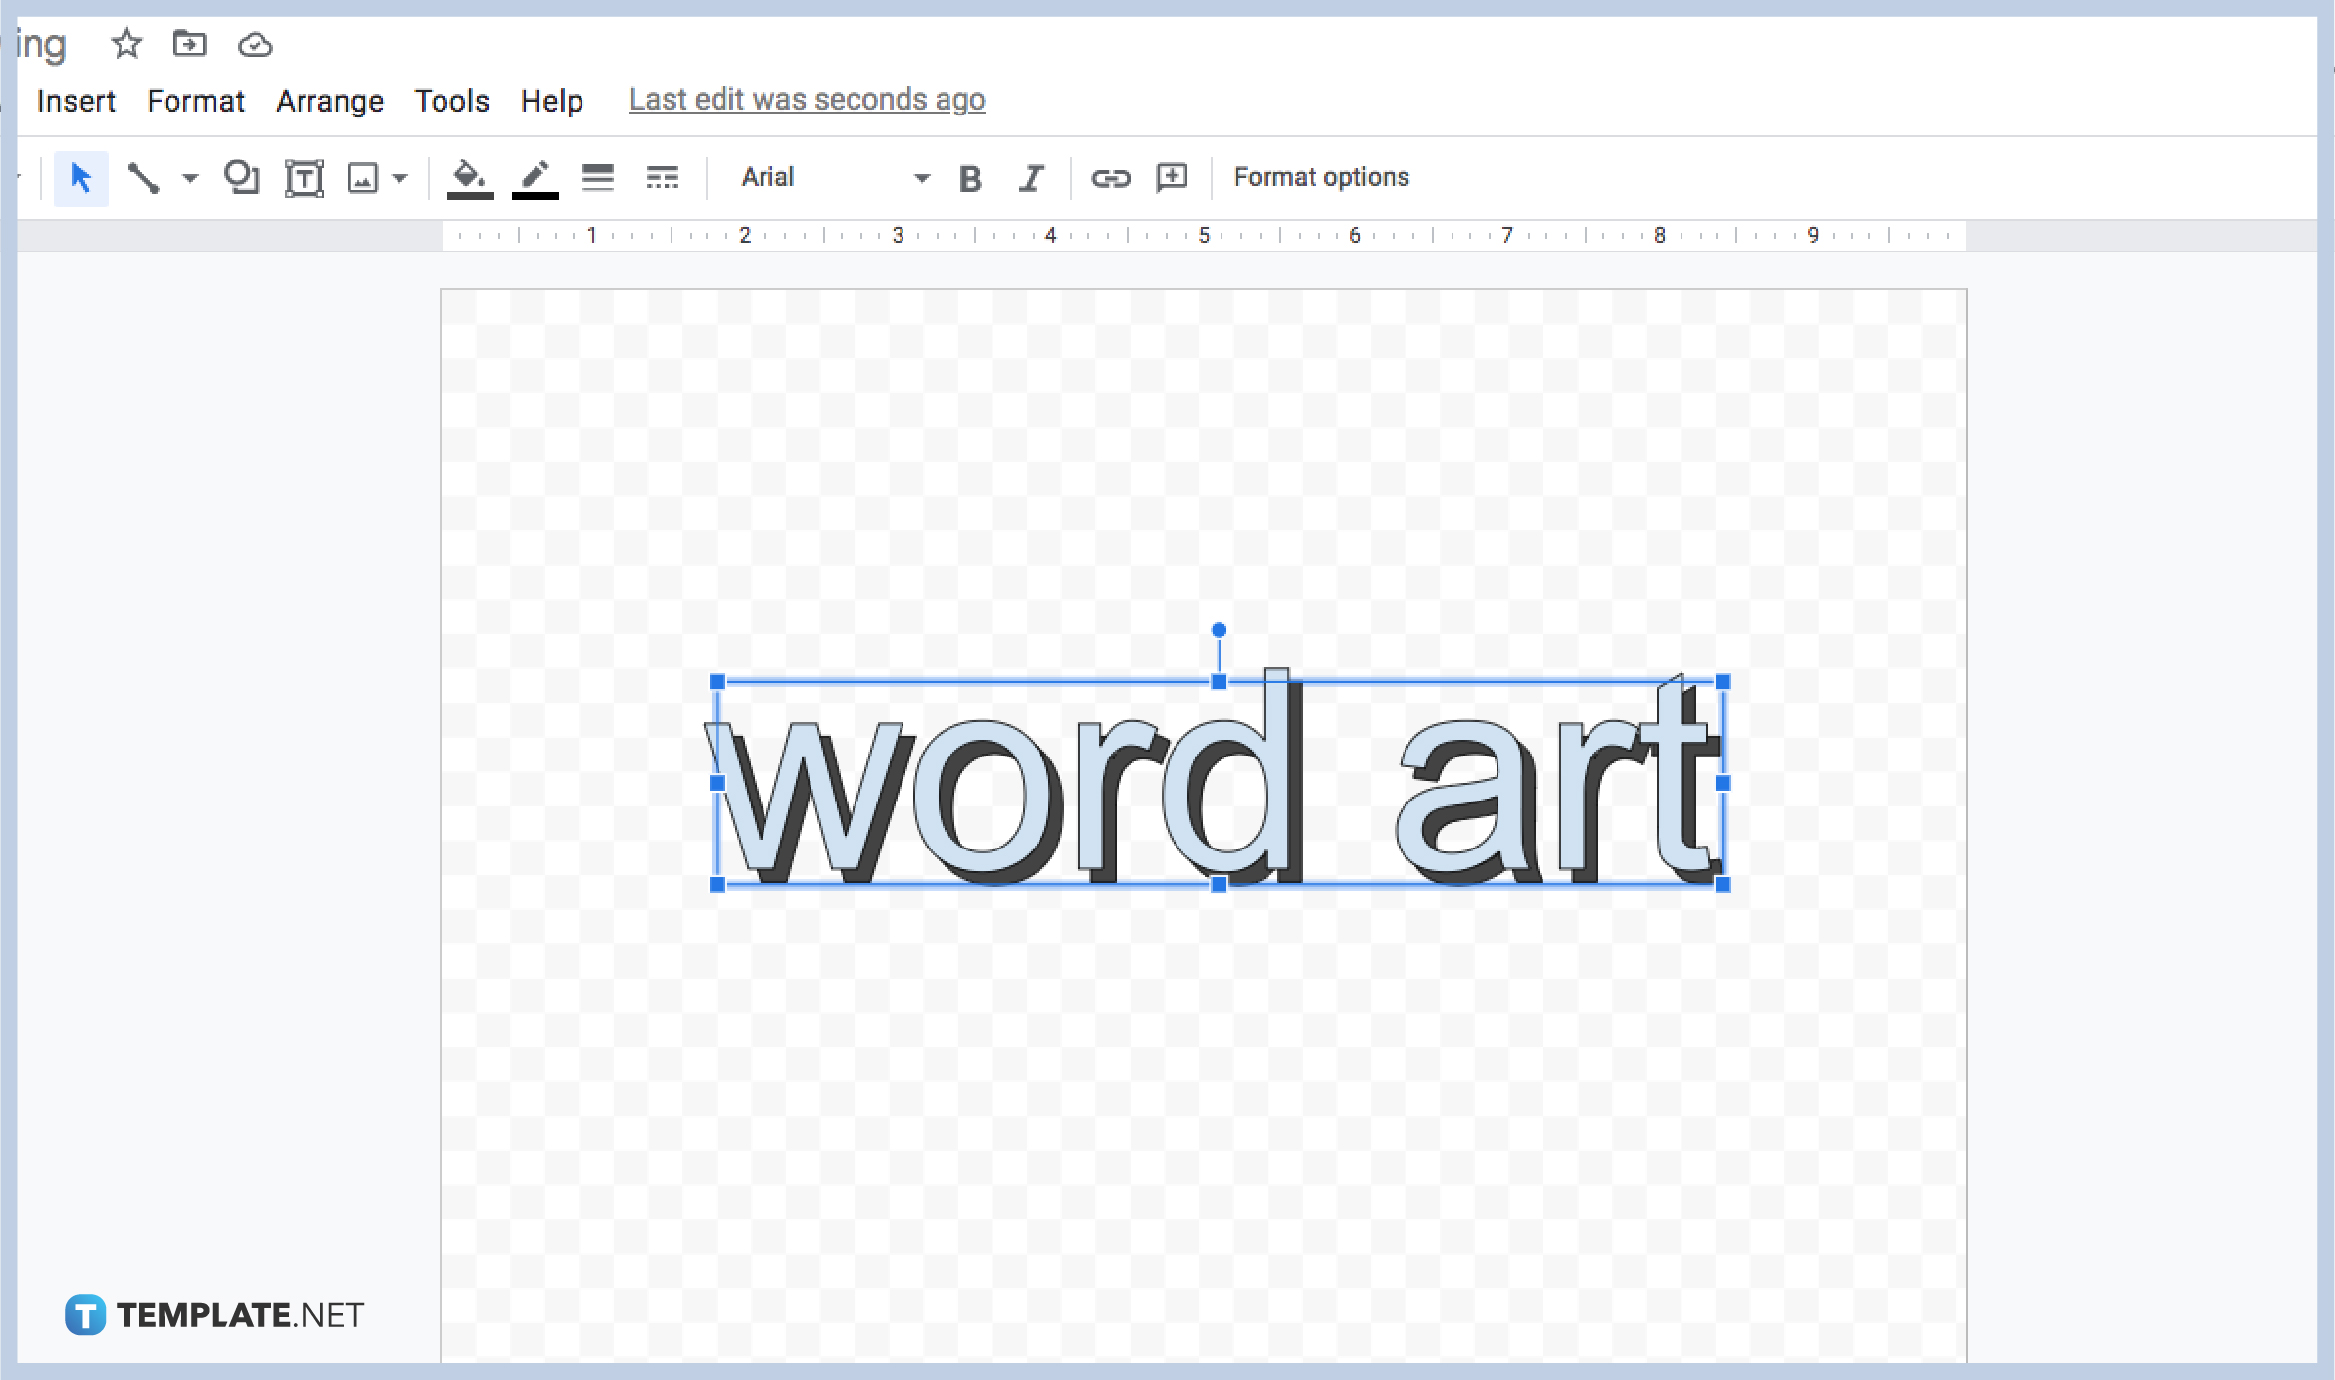The height and width of the screenshot is (1380, 2335).
Task: Open Border dash options
Action: click(x=662, y=177)
